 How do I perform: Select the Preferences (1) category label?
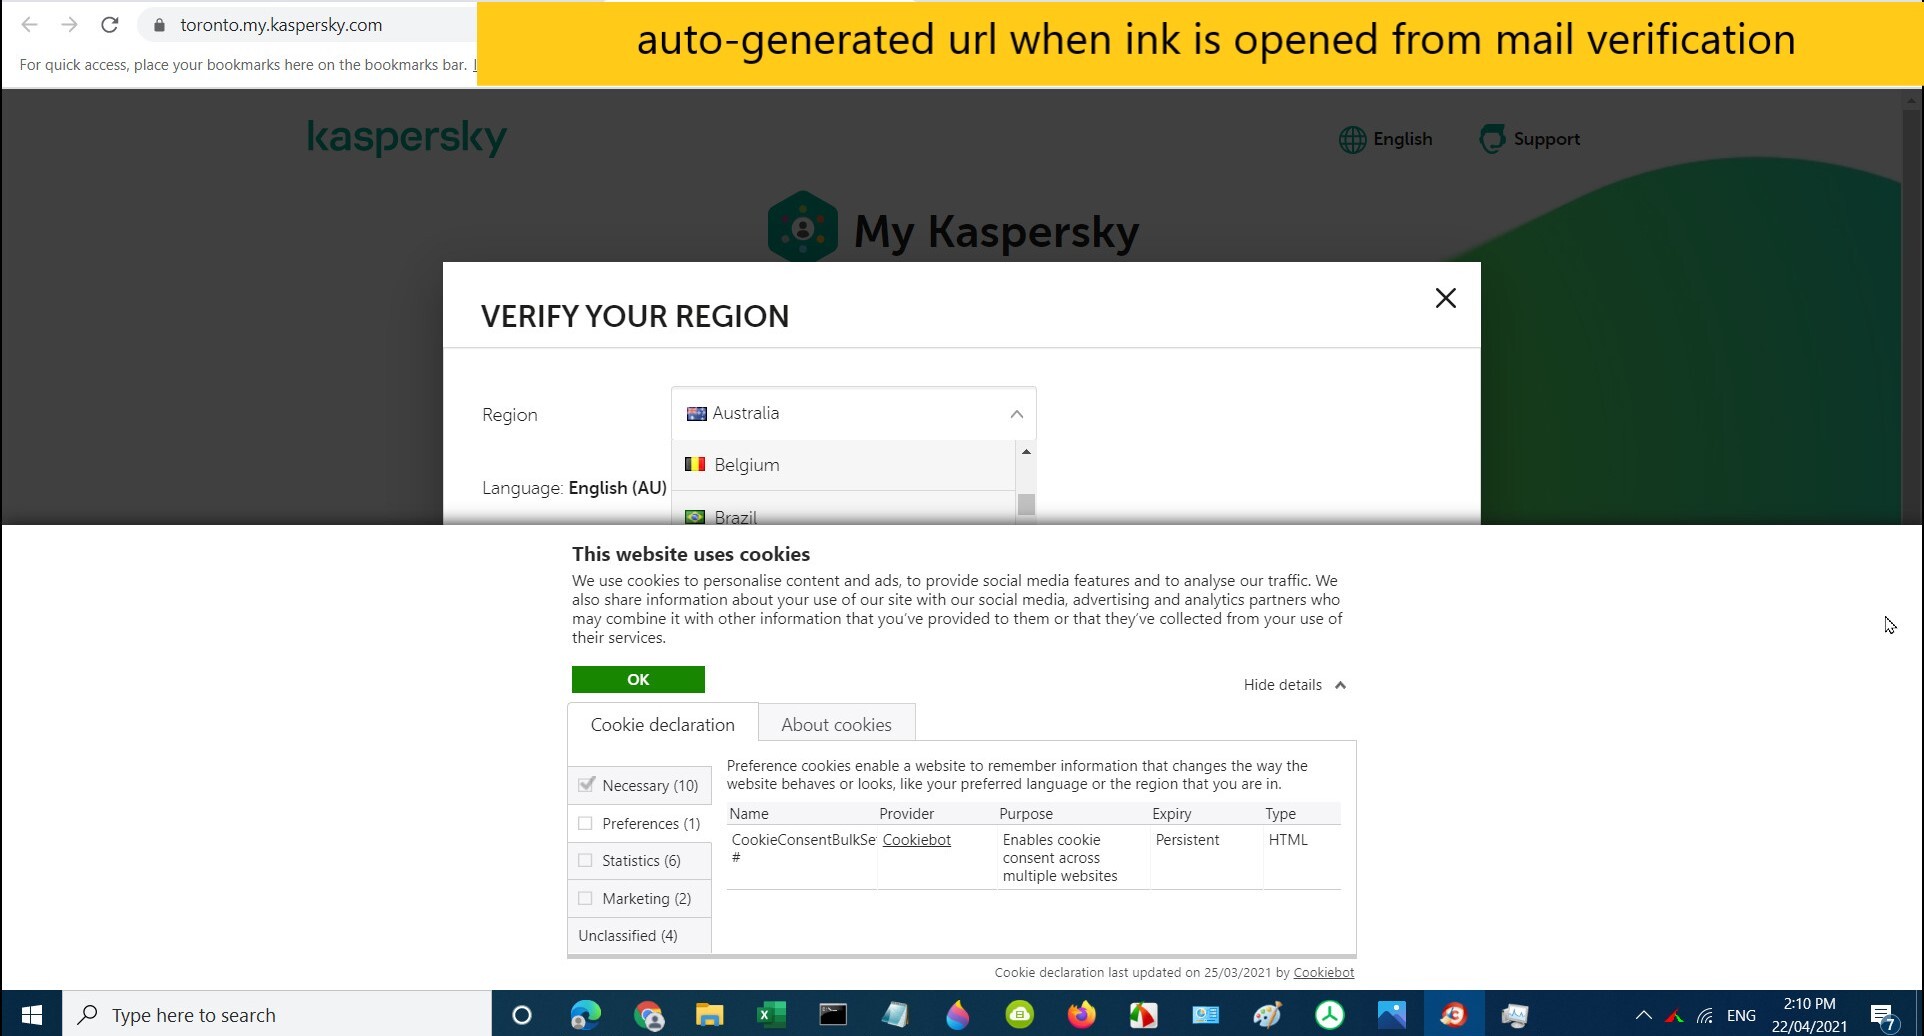651,824
